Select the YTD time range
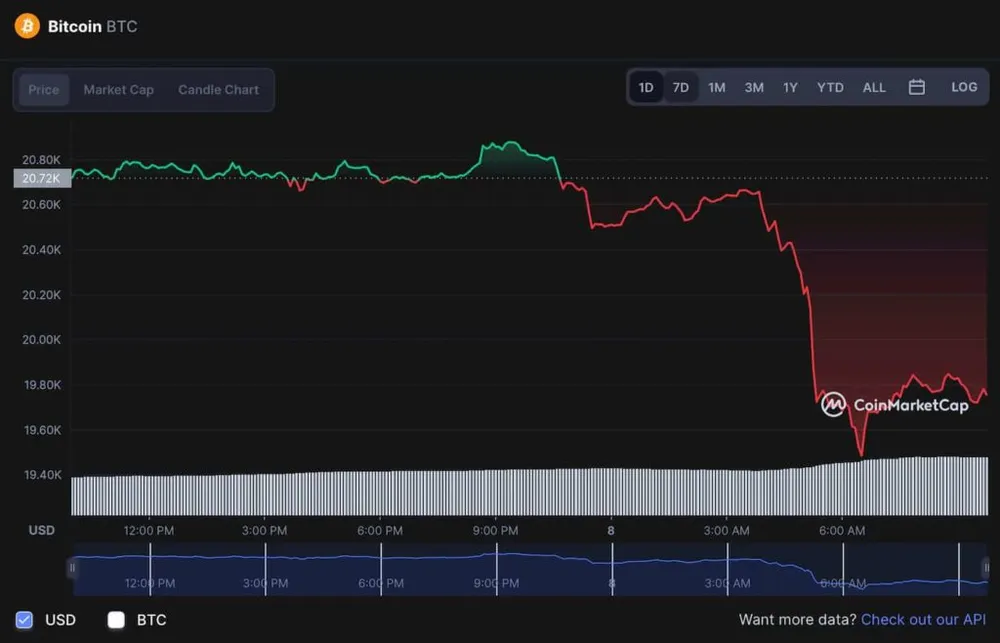The image size is (1000, 643). (x=830, y=87)
